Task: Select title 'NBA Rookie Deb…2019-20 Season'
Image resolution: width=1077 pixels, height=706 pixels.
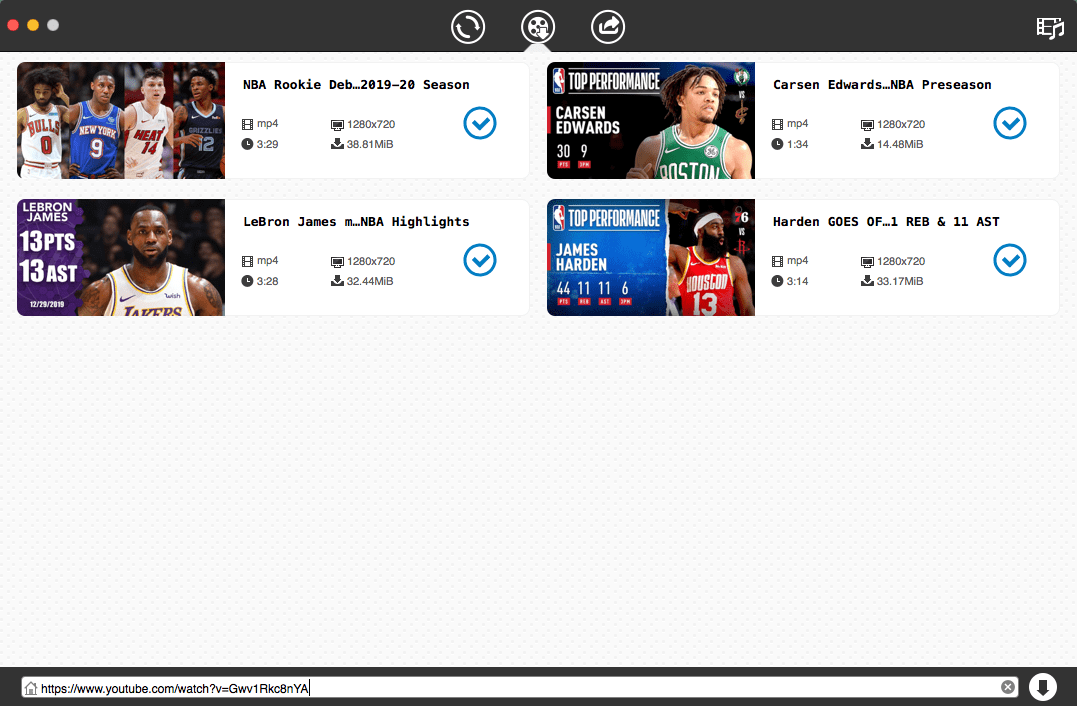Action: coord(356,84)
